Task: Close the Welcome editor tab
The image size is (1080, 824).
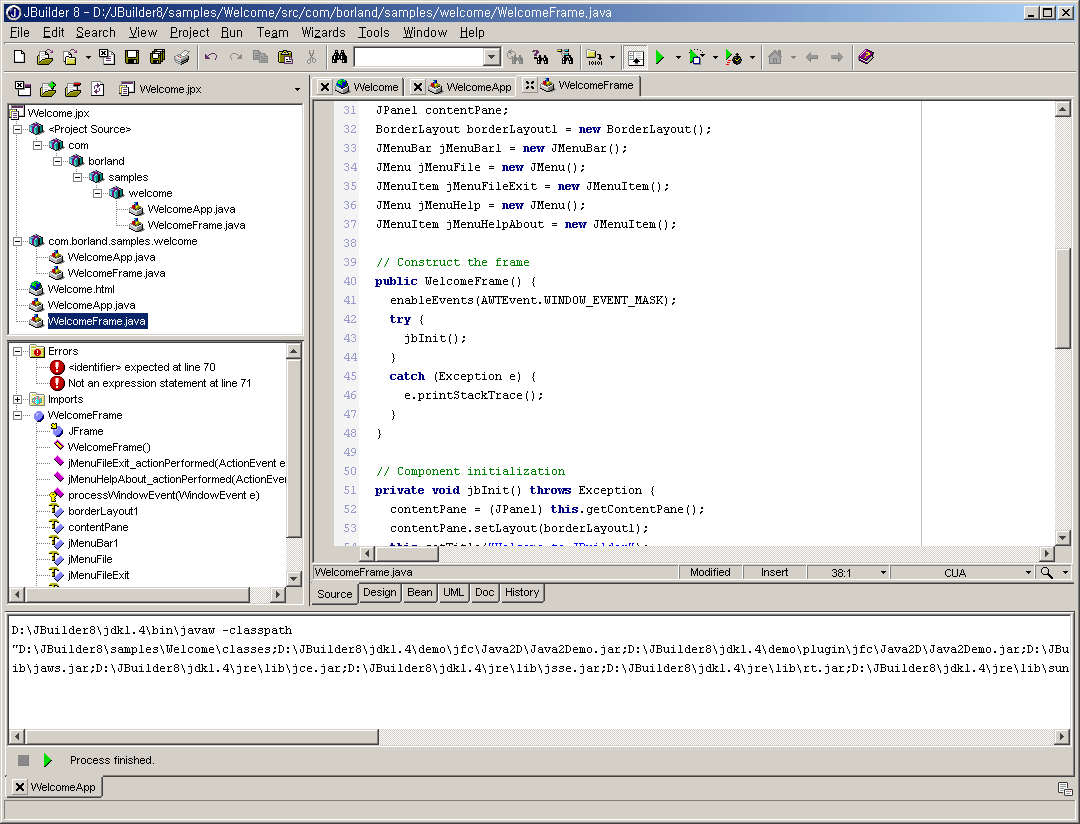Action: point(325,87)
